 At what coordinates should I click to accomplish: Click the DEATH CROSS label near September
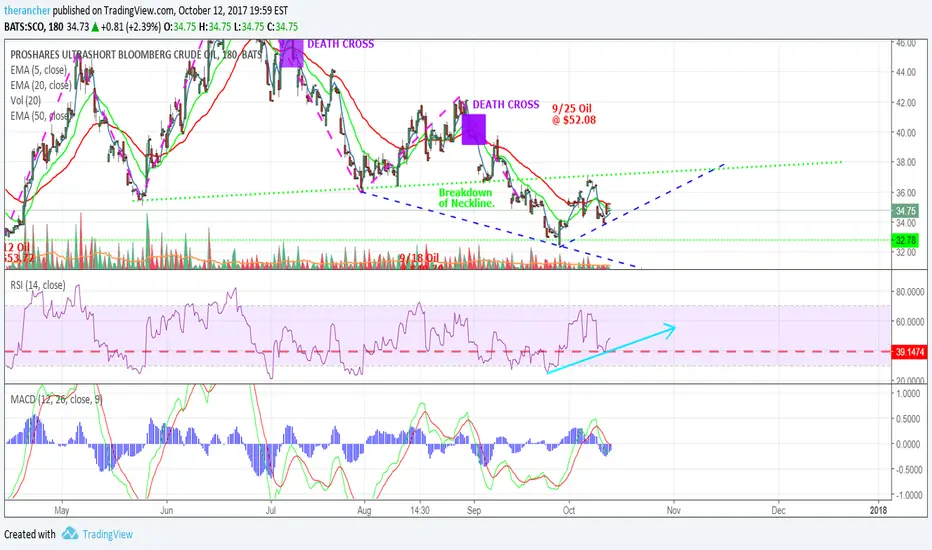point(506,105)
